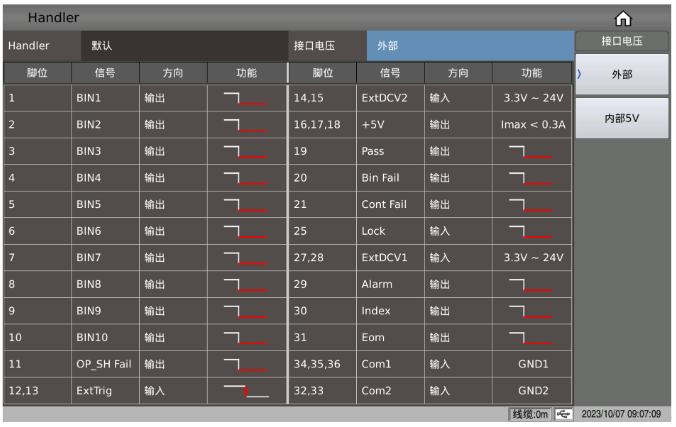Click the Alarm signal waveform icon
Viewport: 676px width, 427px height.
531,285
